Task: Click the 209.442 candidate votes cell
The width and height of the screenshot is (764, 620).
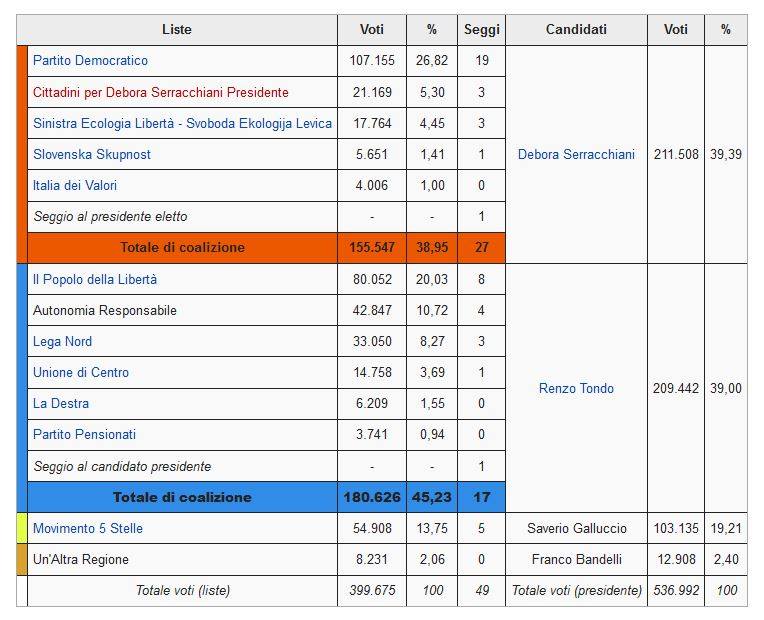Action: click(x=676, y=388)
